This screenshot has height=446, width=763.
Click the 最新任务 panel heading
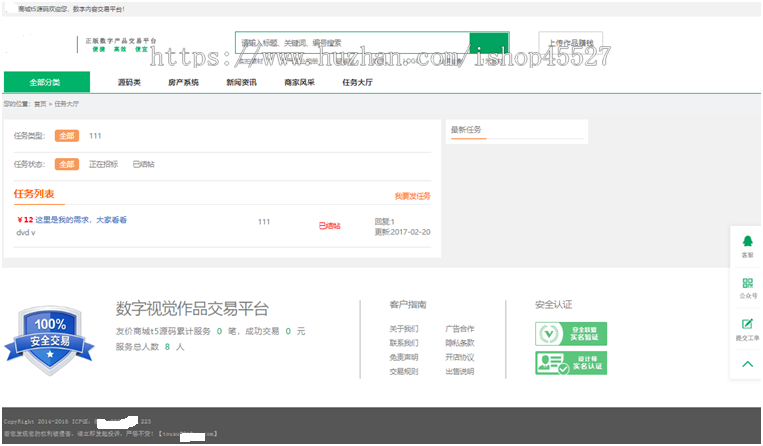(466, 129)
